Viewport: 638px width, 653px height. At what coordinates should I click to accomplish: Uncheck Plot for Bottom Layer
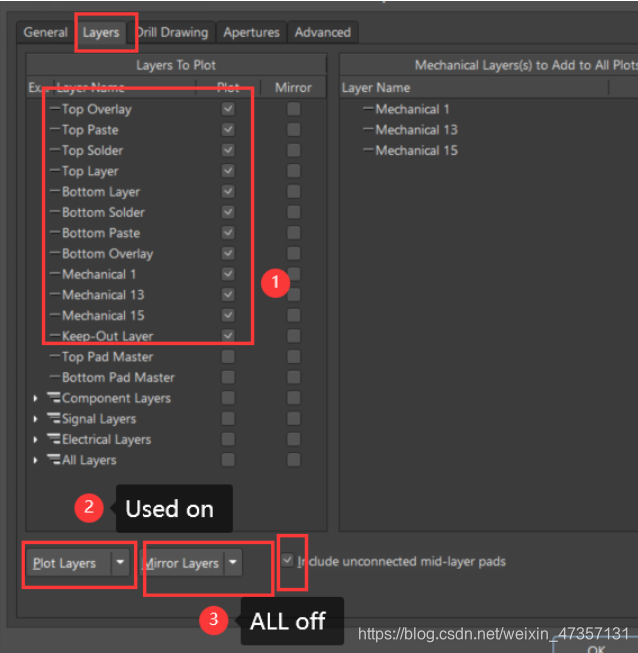click(228, 192)
